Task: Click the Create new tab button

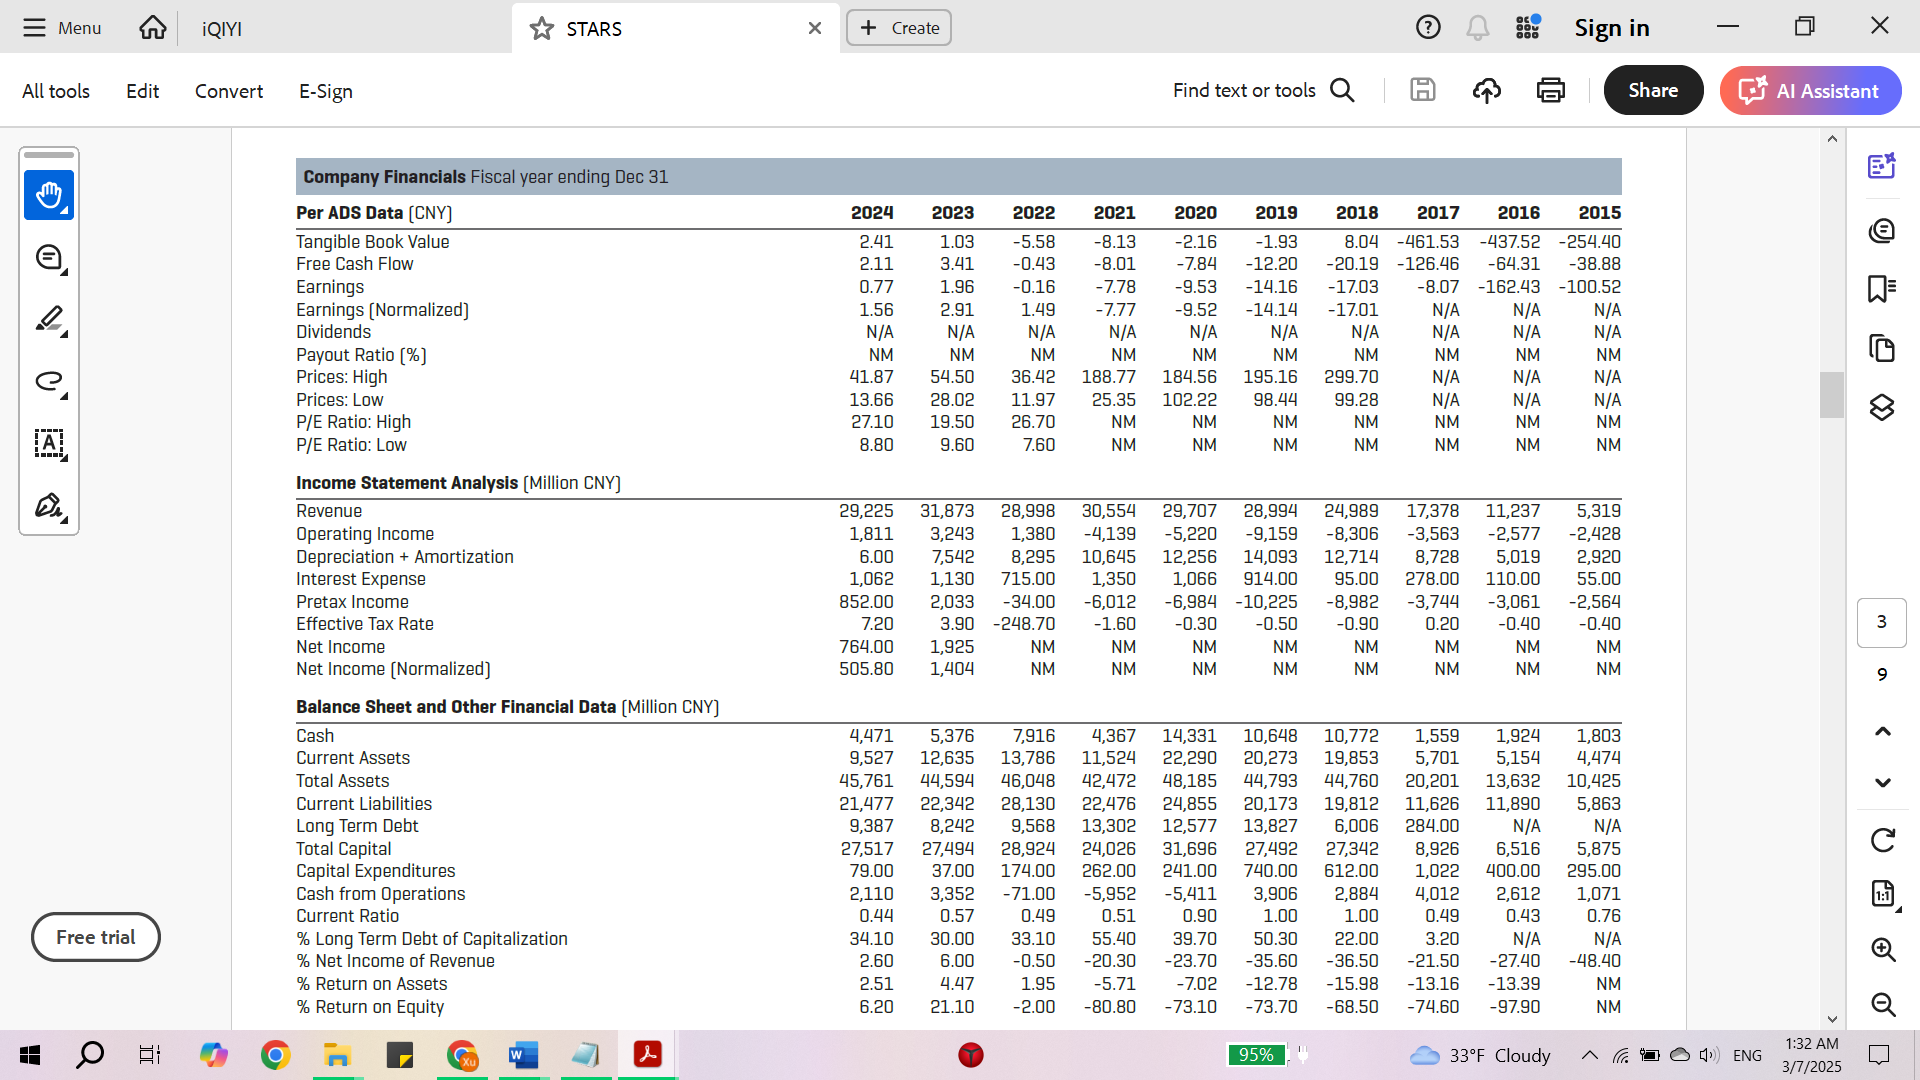Action: point(899,28)
